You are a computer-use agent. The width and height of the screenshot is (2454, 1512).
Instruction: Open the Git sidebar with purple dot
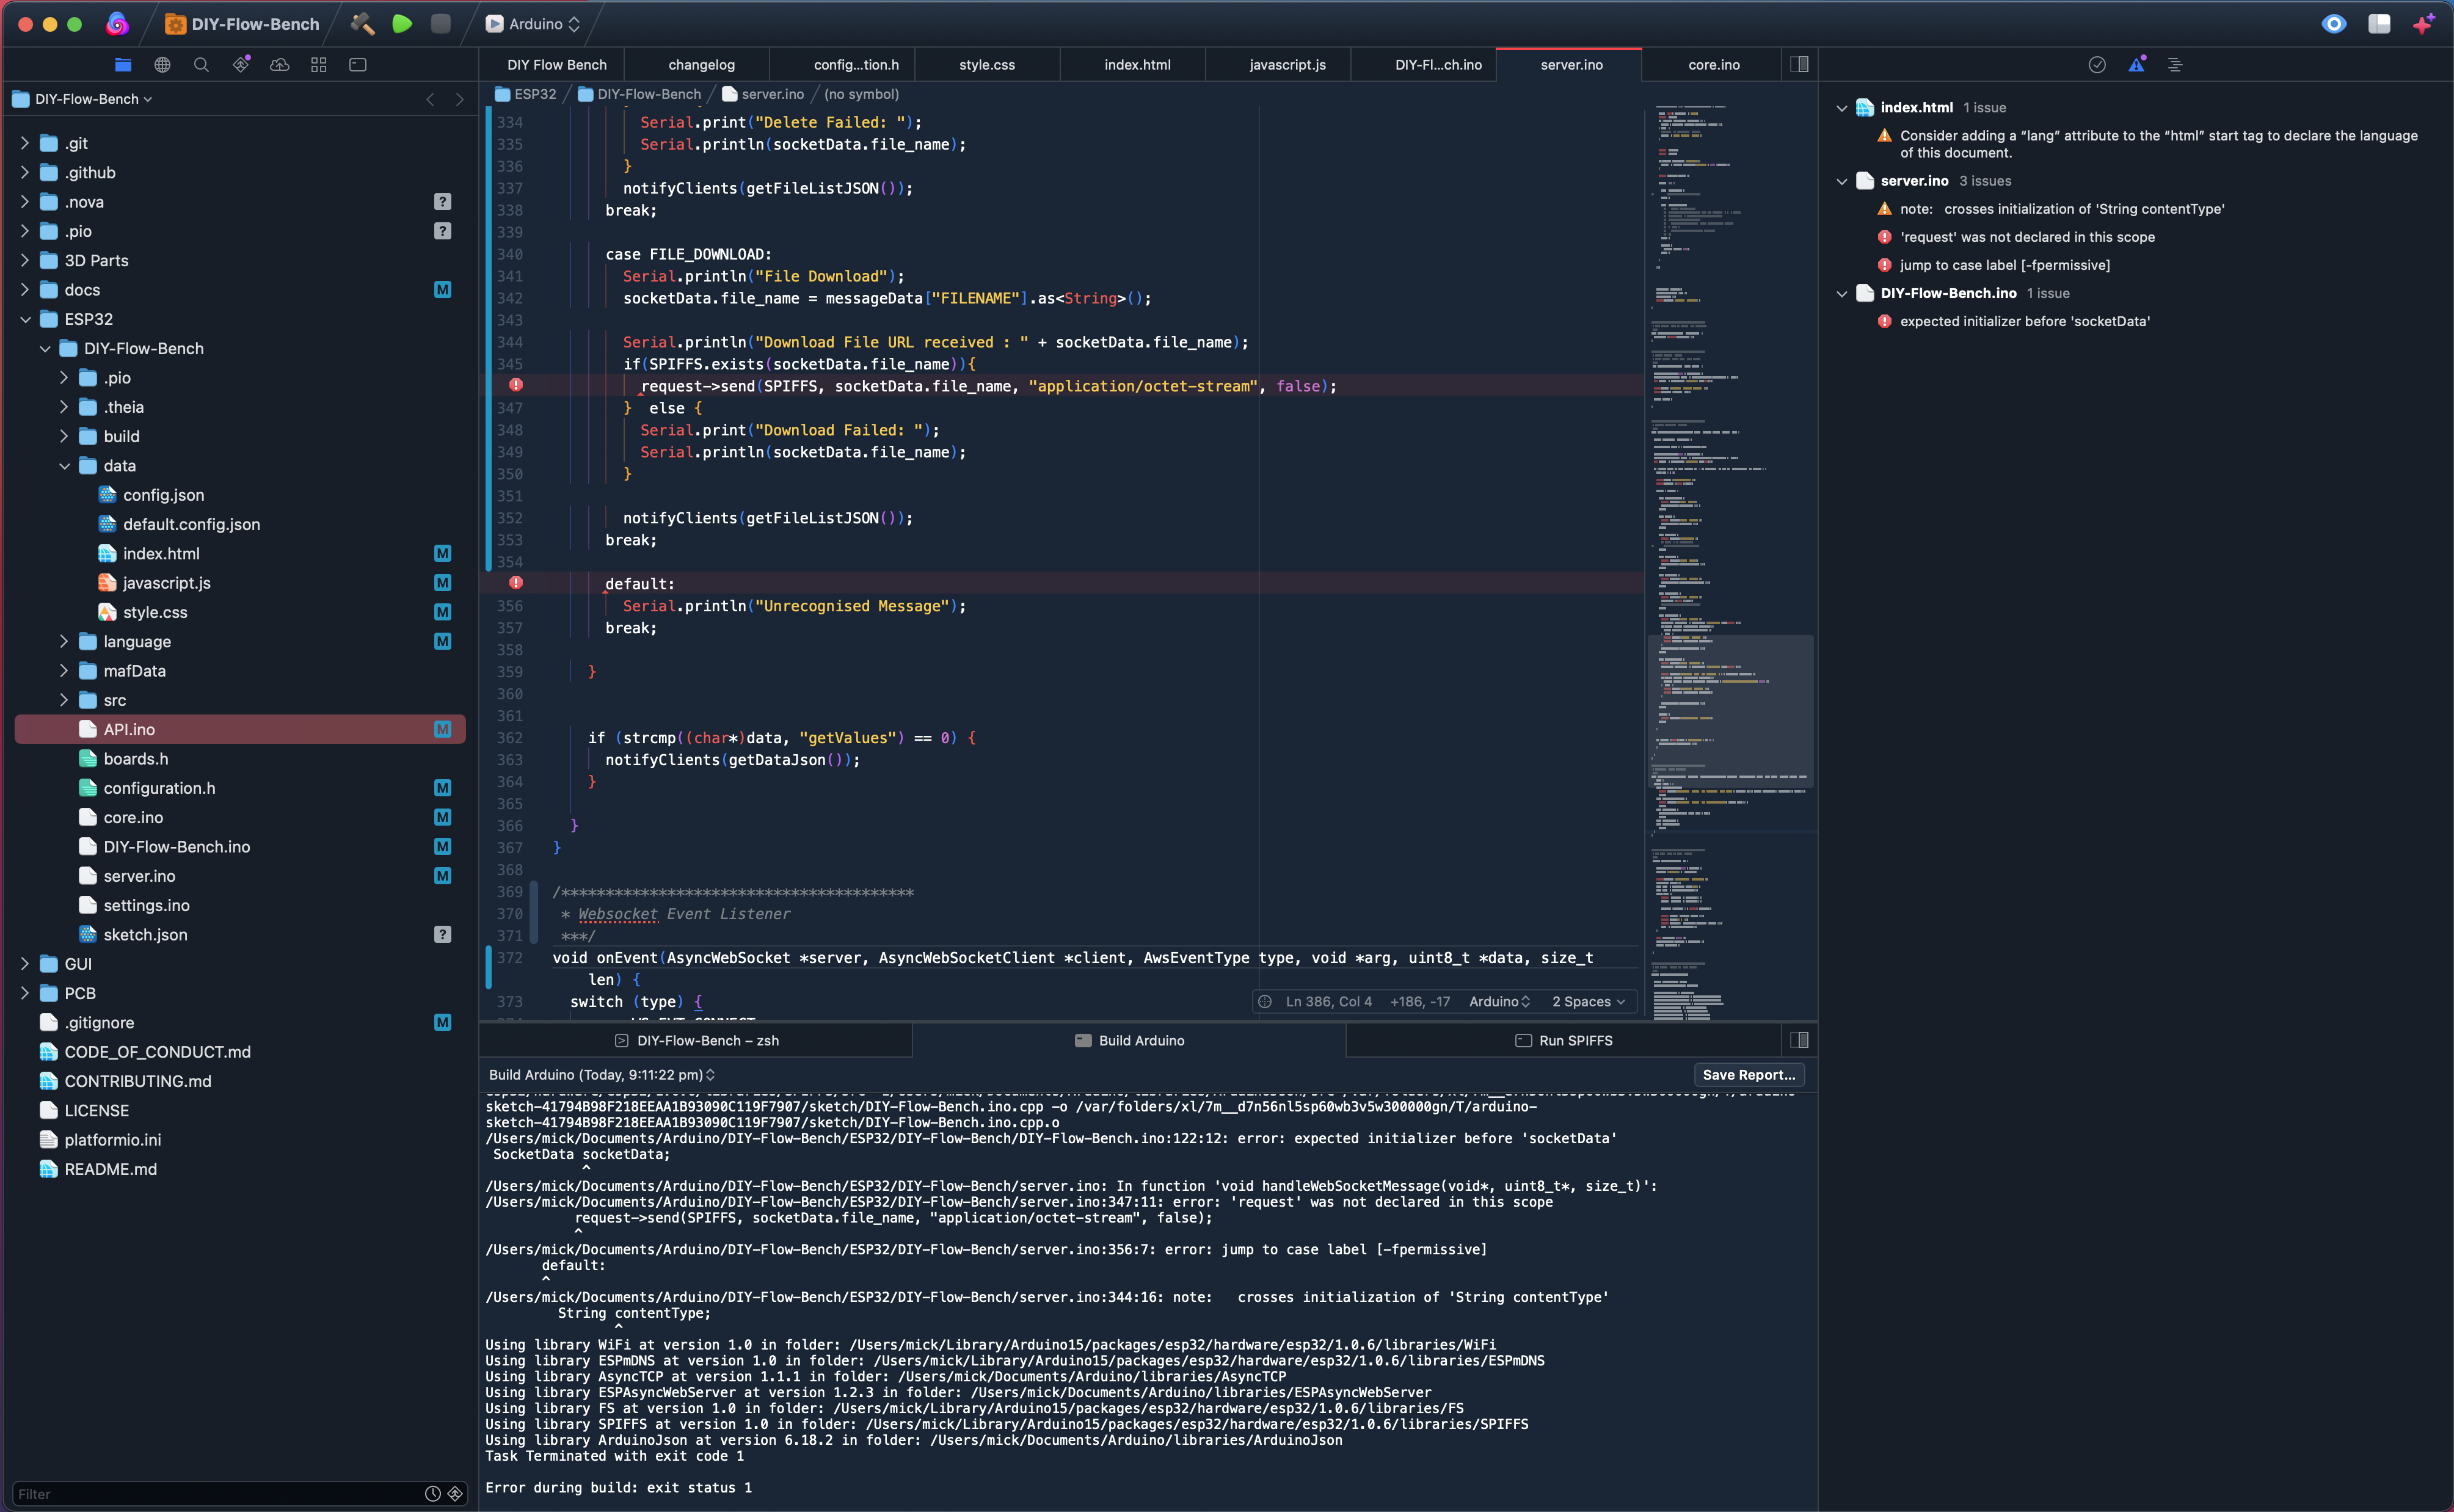pyautogui.click(x=241, y=65)
